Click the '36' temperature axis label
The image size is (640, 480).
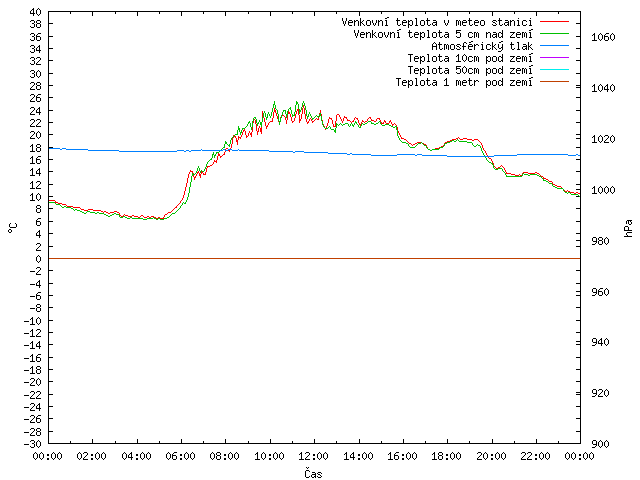[x=36, y=37]
